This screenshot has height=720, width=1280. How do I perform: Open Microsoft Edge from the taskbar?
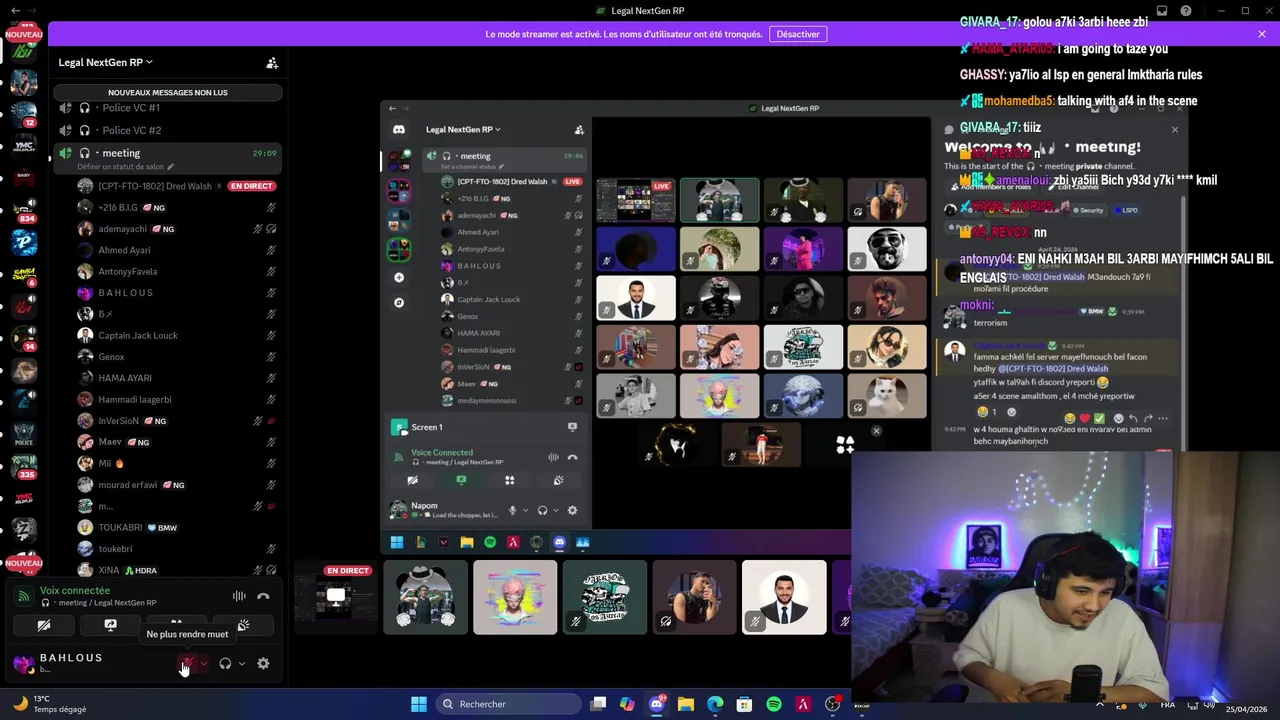(715, 704)
